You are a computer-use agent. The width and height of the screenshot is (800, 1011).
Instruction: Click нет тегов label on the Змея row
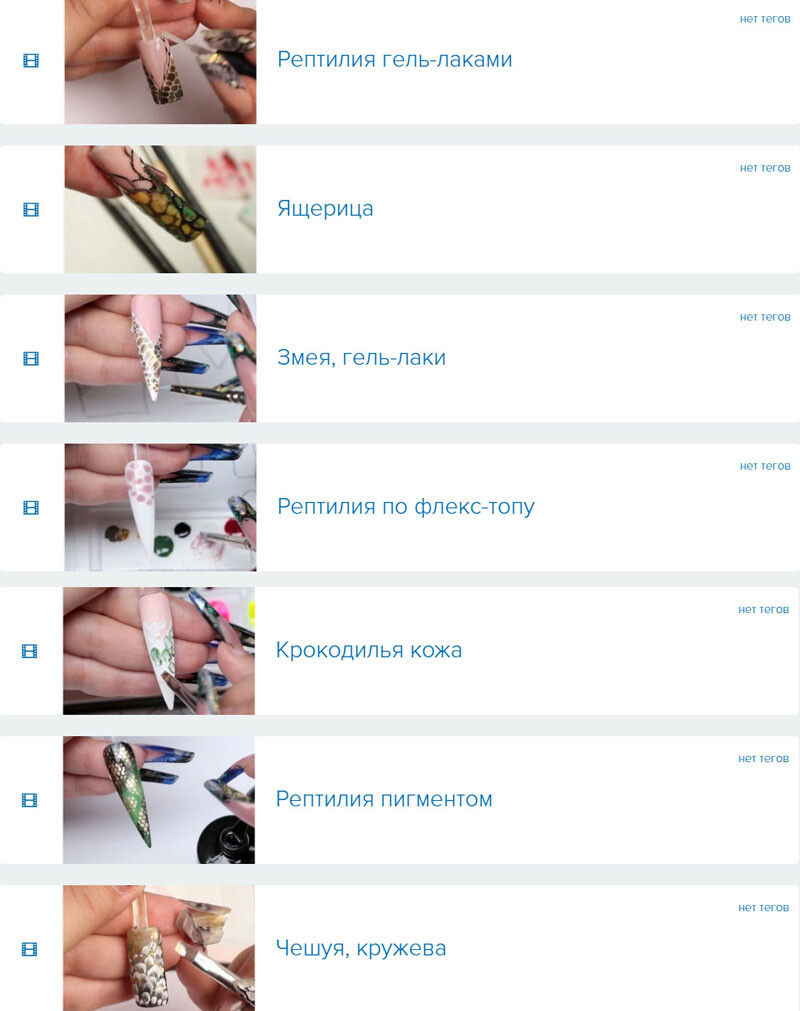[x=765, y=317]
